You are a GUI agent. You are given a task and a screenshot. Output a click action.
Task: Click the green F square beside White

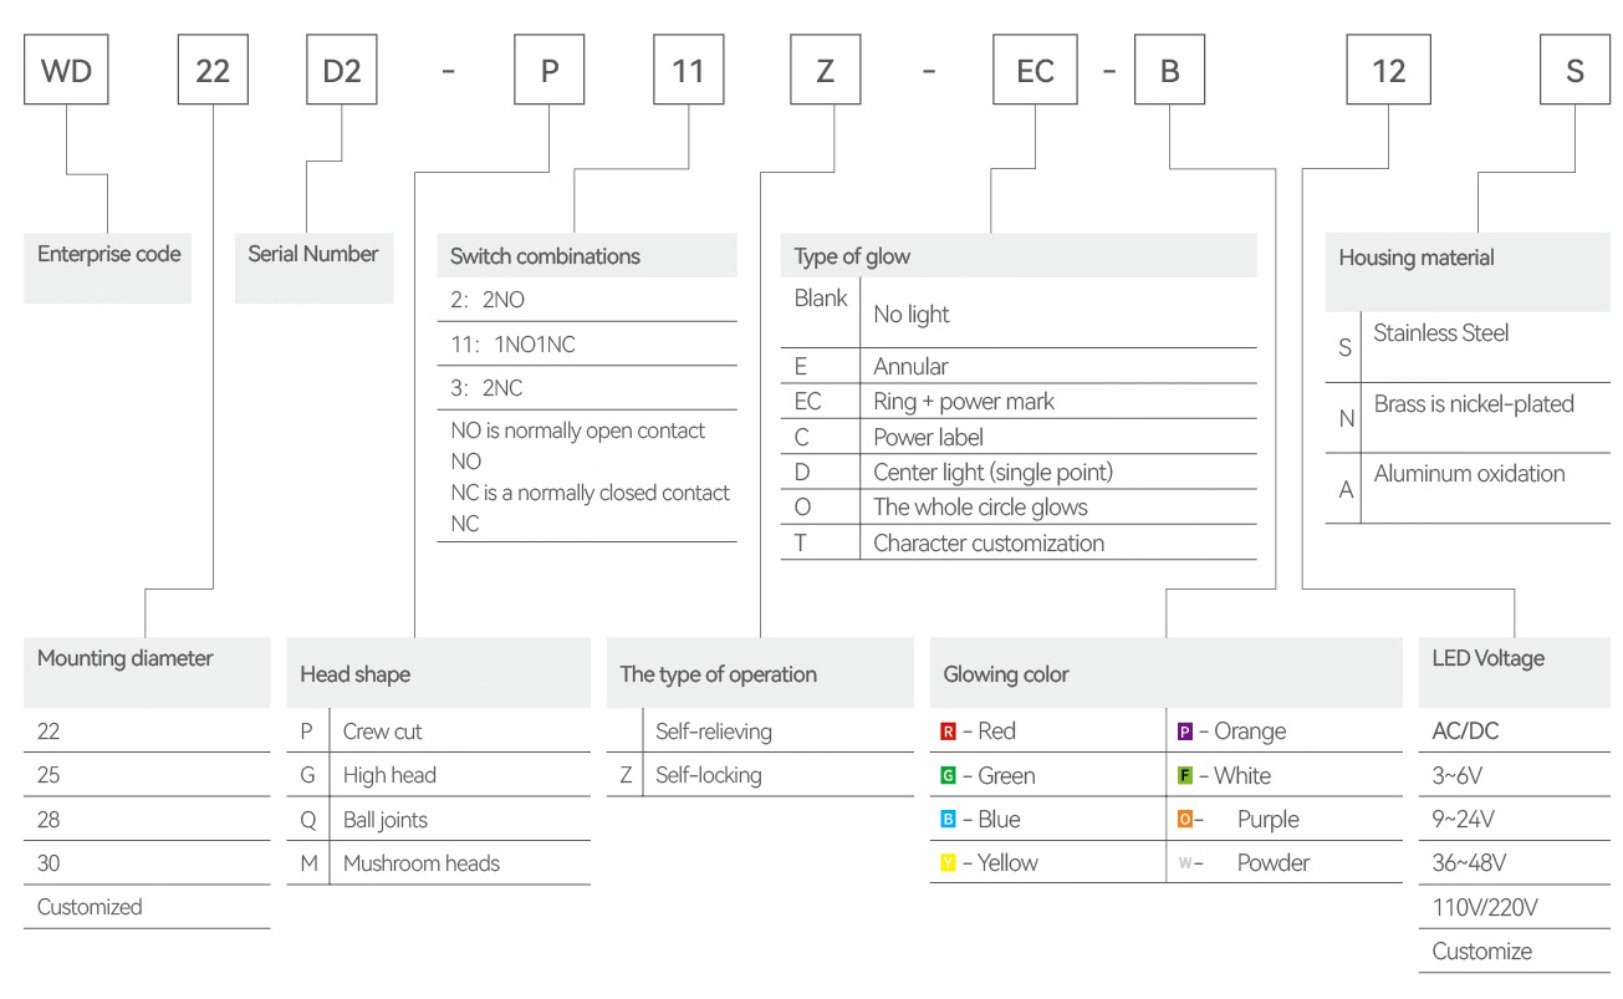(x=1185, y=775)
